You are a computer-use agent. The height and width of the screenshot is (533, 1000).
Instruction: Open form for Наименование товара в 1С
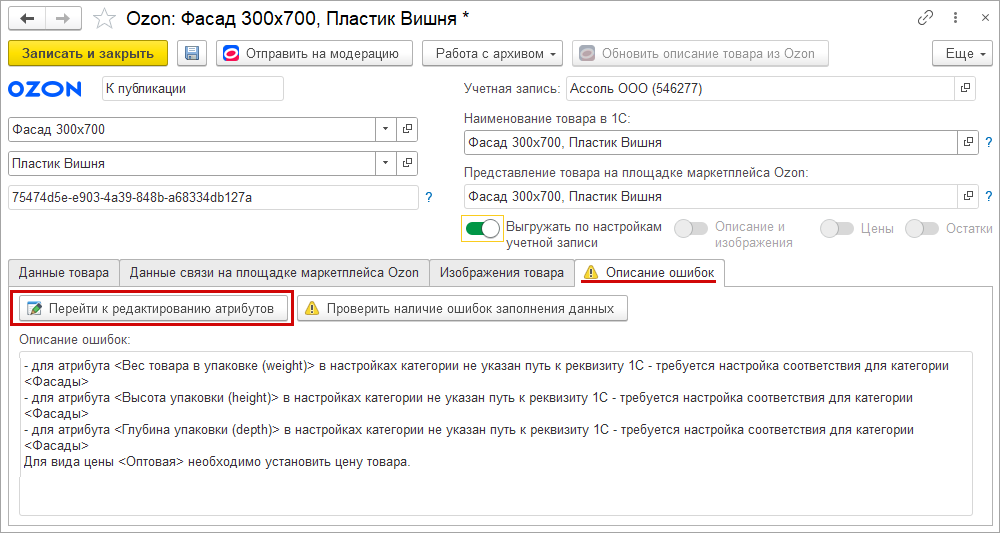click(968, 142)
